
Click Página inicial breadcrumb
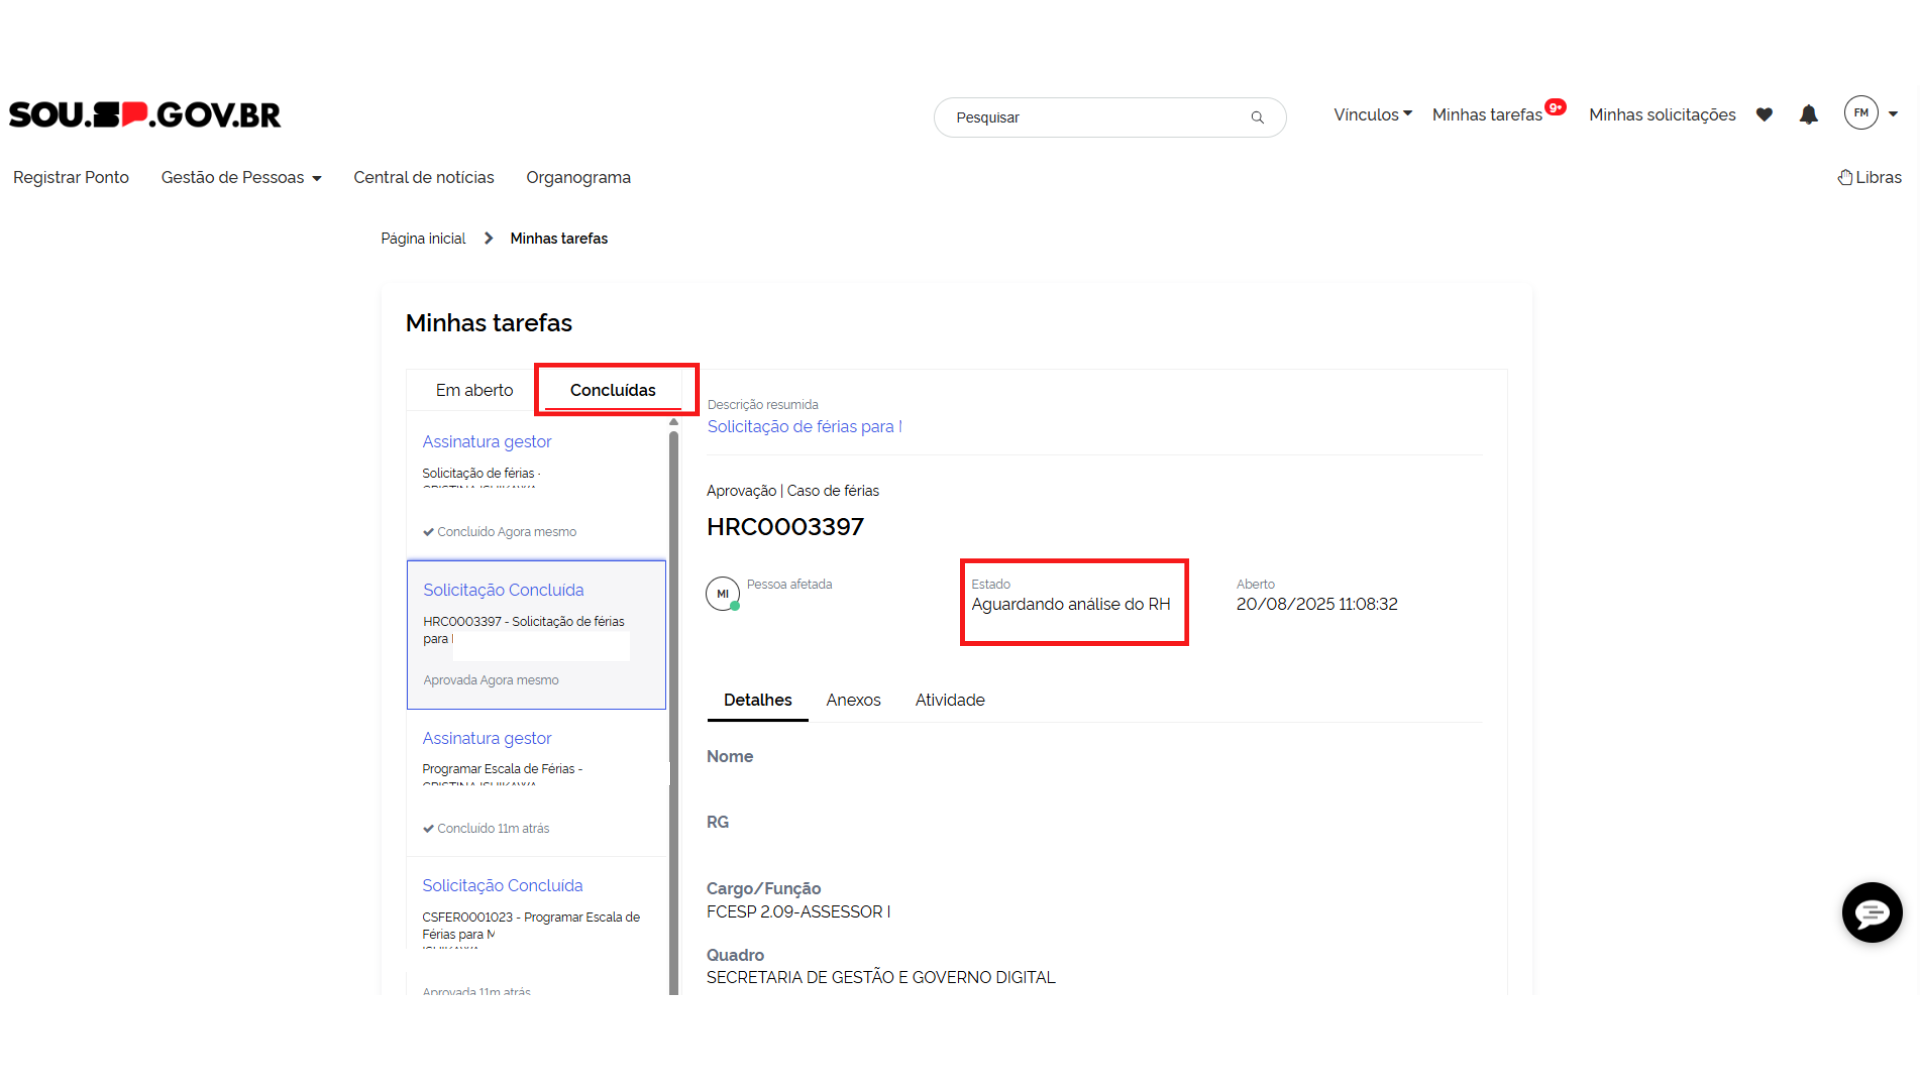[x=423, y=239]
